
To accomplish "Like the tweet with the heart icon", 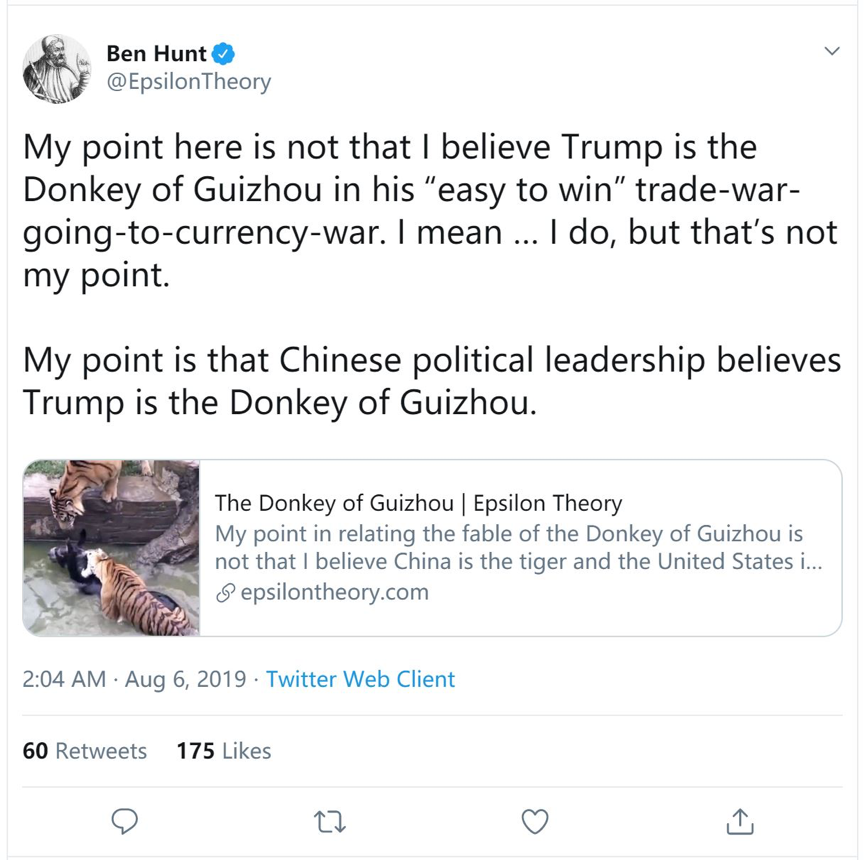I will [536, 821].
